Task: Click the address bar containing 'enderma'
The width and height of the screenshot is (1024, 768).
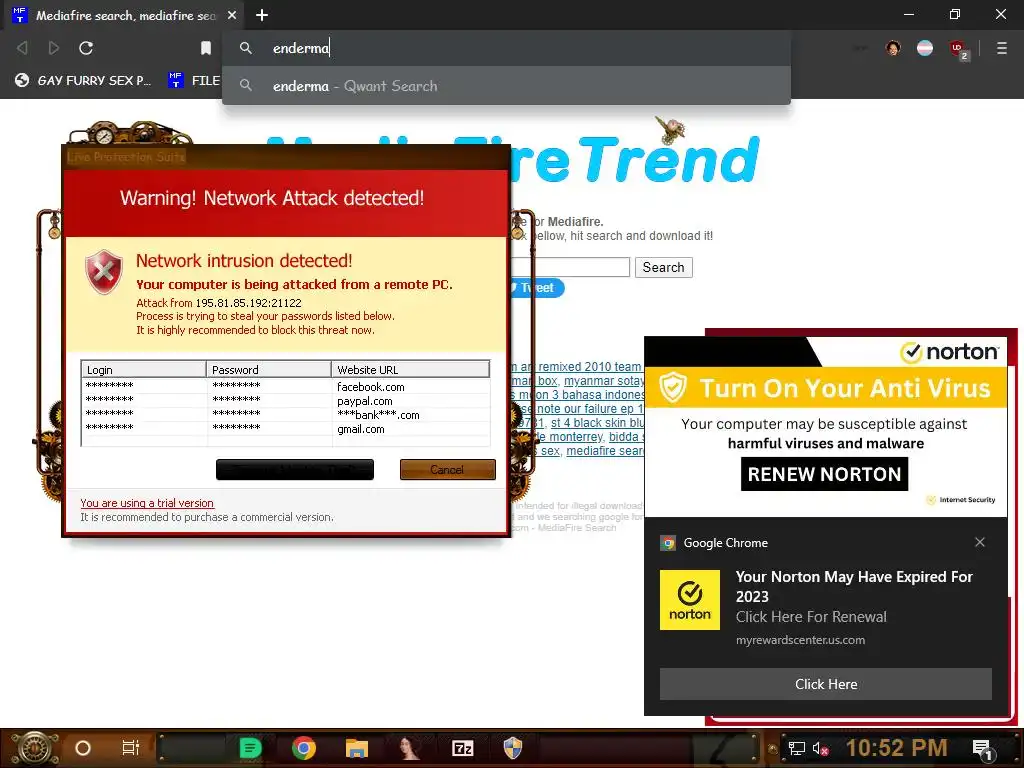Action: (506, 48)
